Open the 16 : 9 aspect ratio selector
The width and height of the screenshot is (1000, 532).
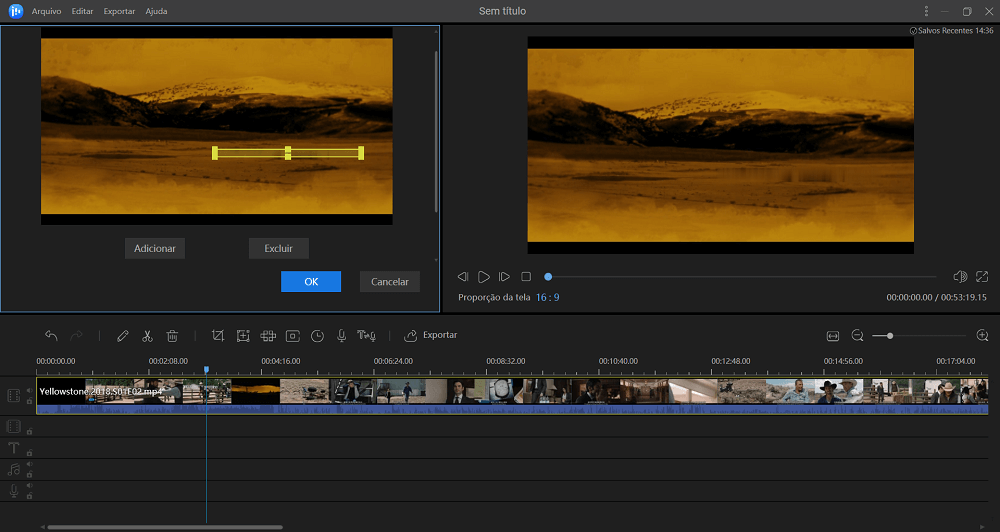point(547,297)
